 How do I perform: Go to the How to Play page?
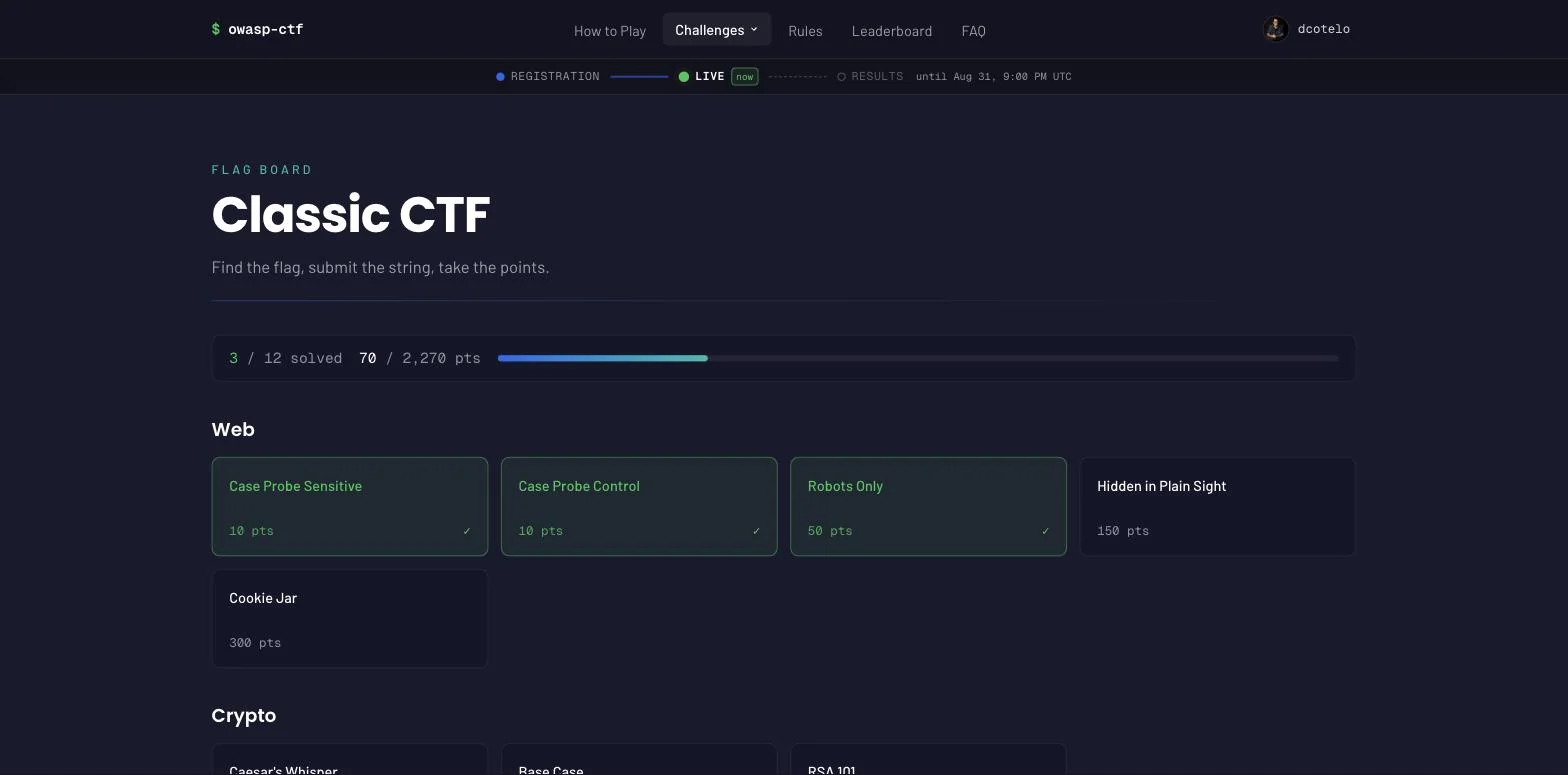point(610,31)
